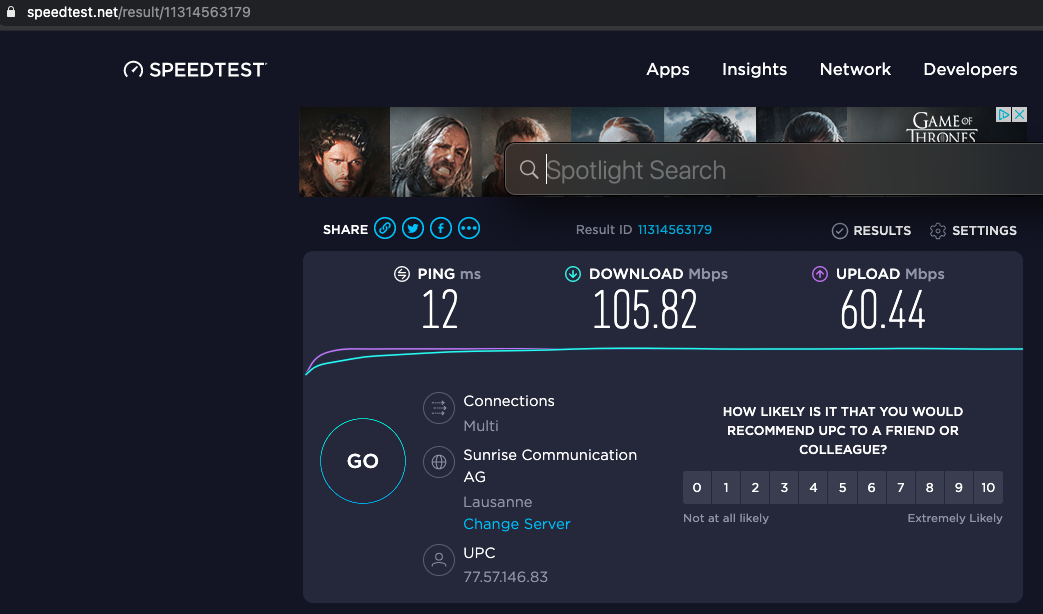Open the Insights menu item
This screenshot has width=1043, height=614.
point(754,69)
